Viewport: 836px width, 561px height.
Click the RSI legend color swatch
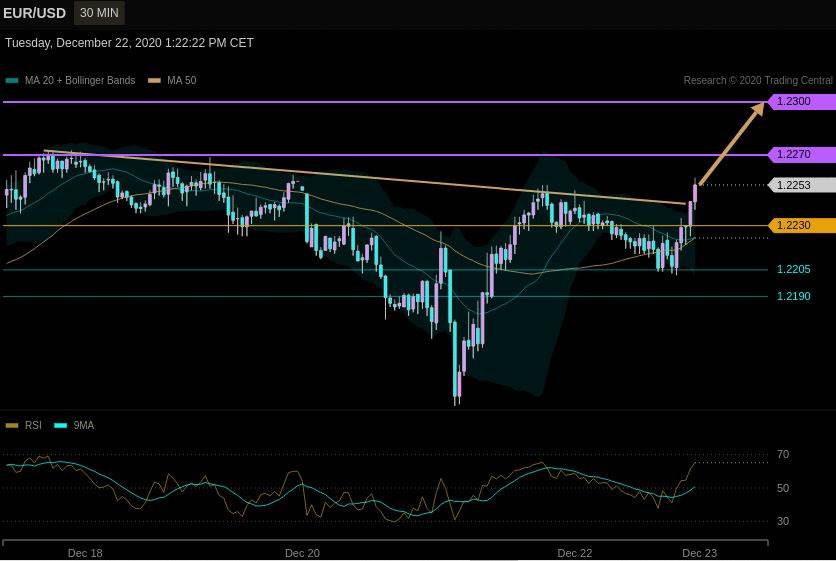[12, 426]
